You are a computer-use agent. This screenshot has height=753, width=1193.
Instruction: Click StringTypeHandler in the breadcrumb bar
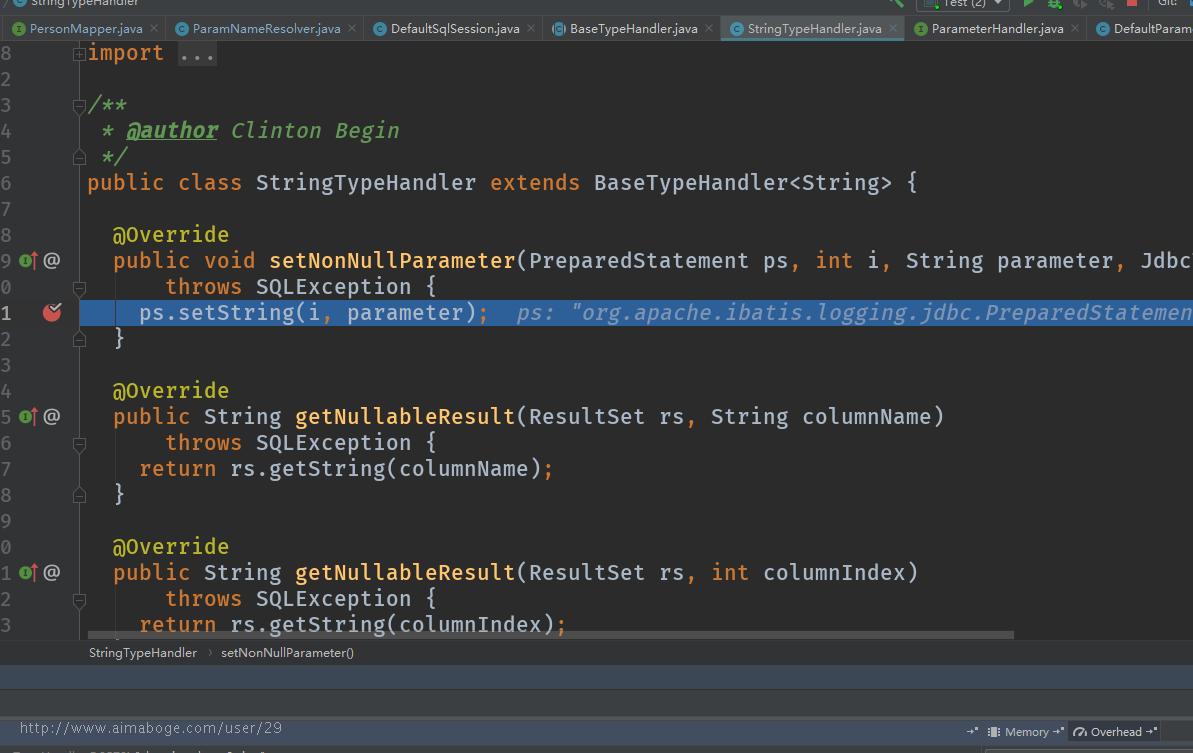tap(142, 653)
